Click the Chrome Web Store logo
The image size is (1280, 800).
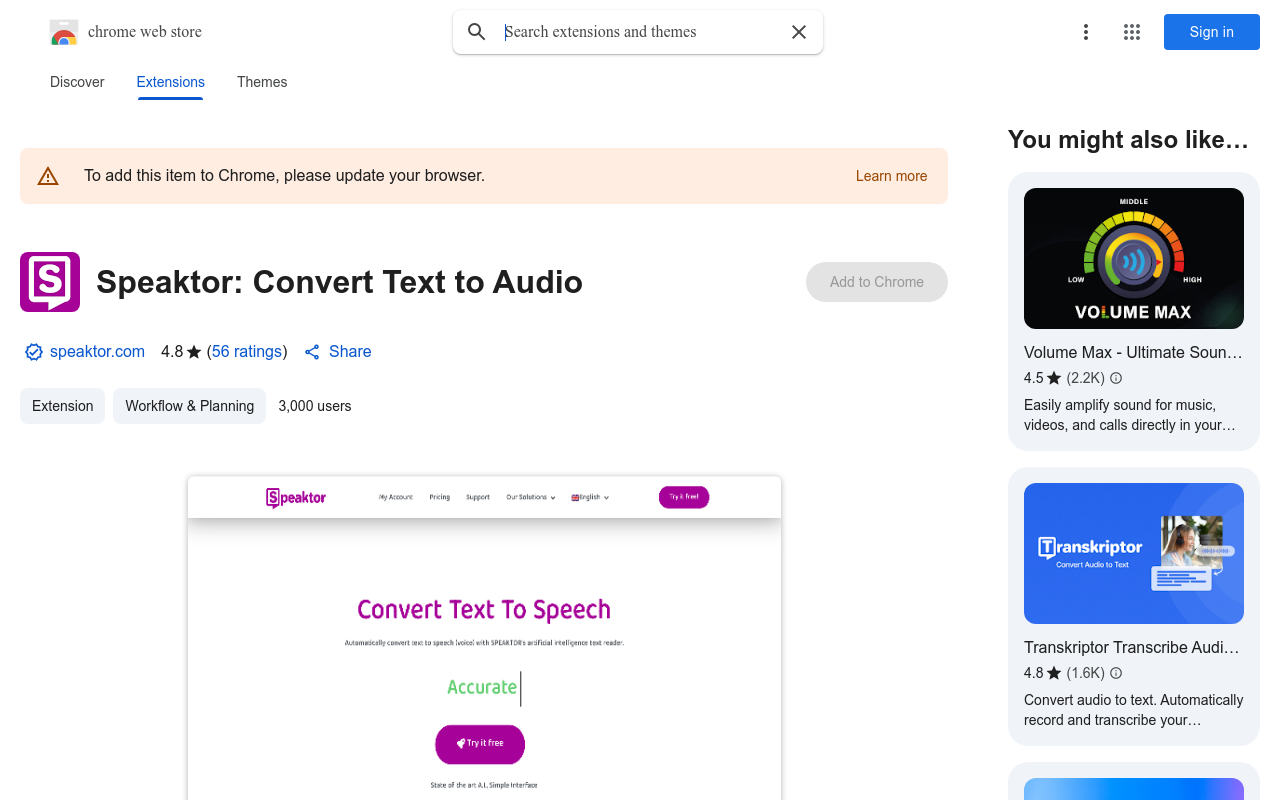64,32
